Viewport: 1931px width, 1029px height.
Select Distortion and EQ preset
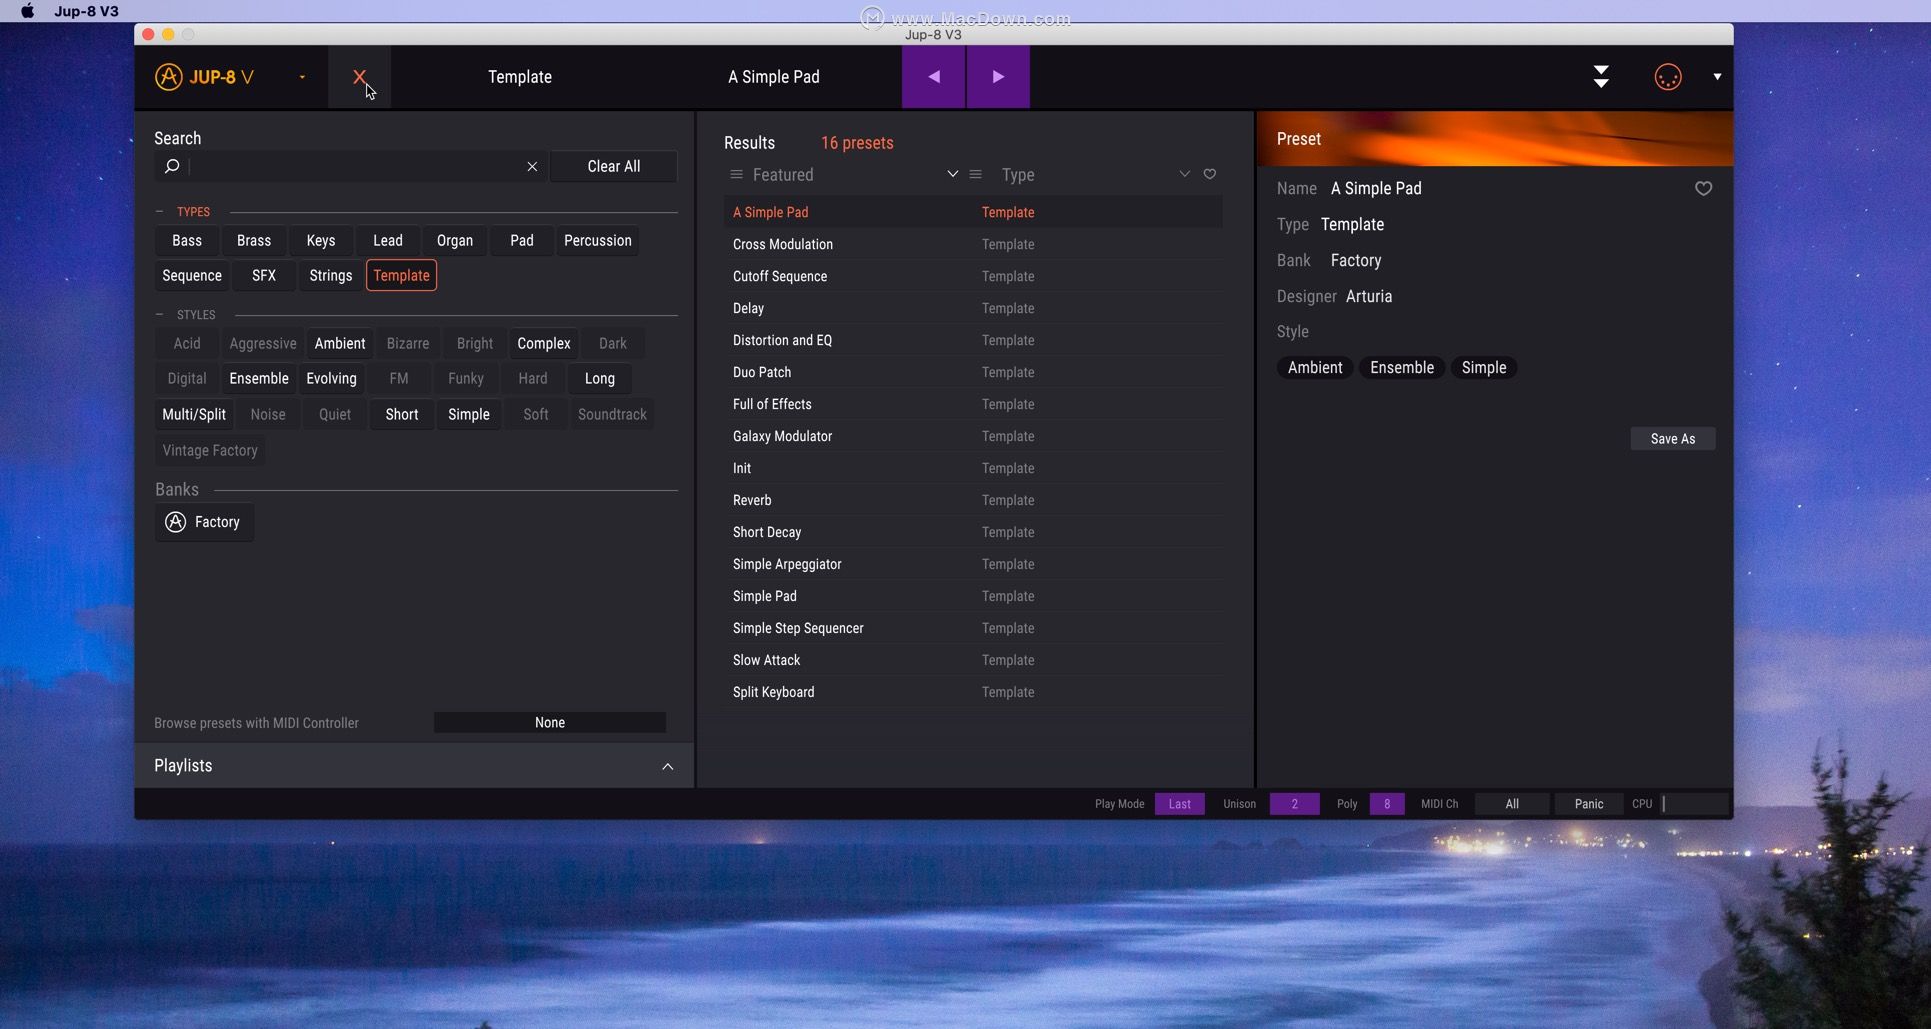(972, 340)
